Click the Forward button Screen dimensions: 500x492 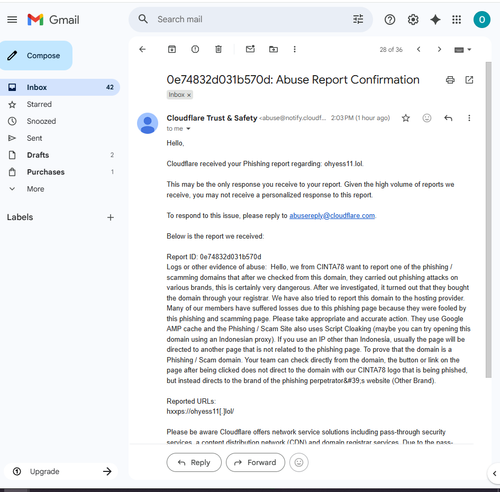click(x=255, y=462)
